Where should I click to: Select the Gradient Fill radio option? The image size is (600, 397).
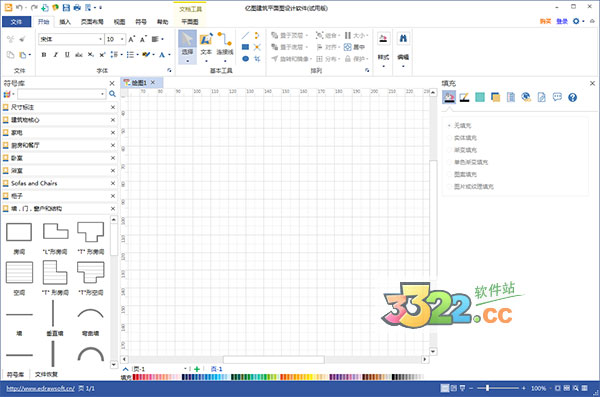(462, 150)
